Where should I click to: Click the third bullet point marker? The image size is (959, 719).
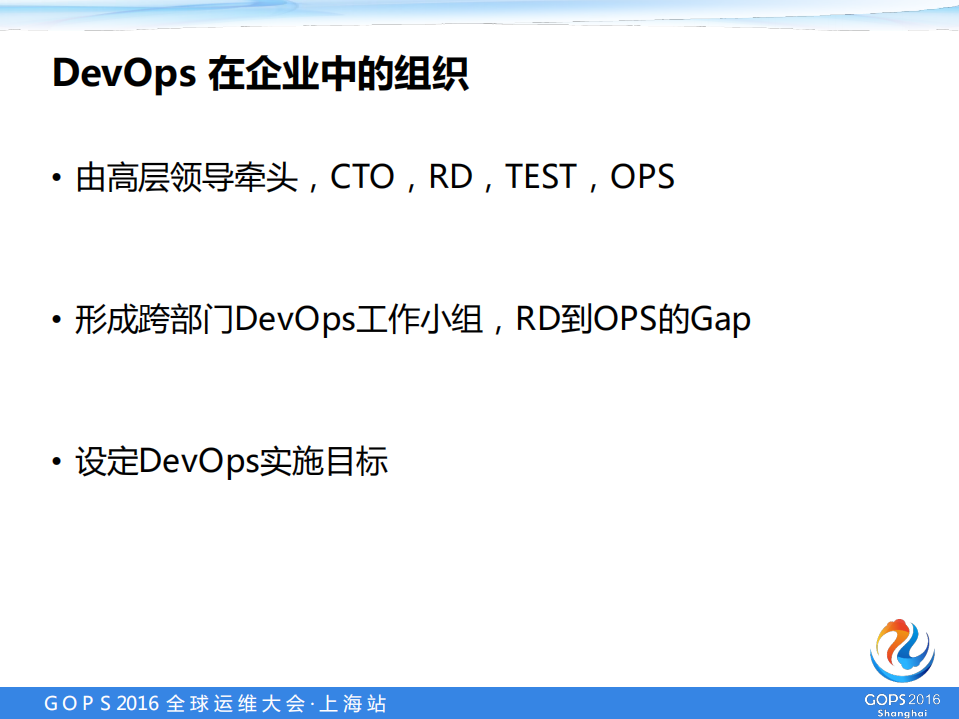click(x=57, y=459)
